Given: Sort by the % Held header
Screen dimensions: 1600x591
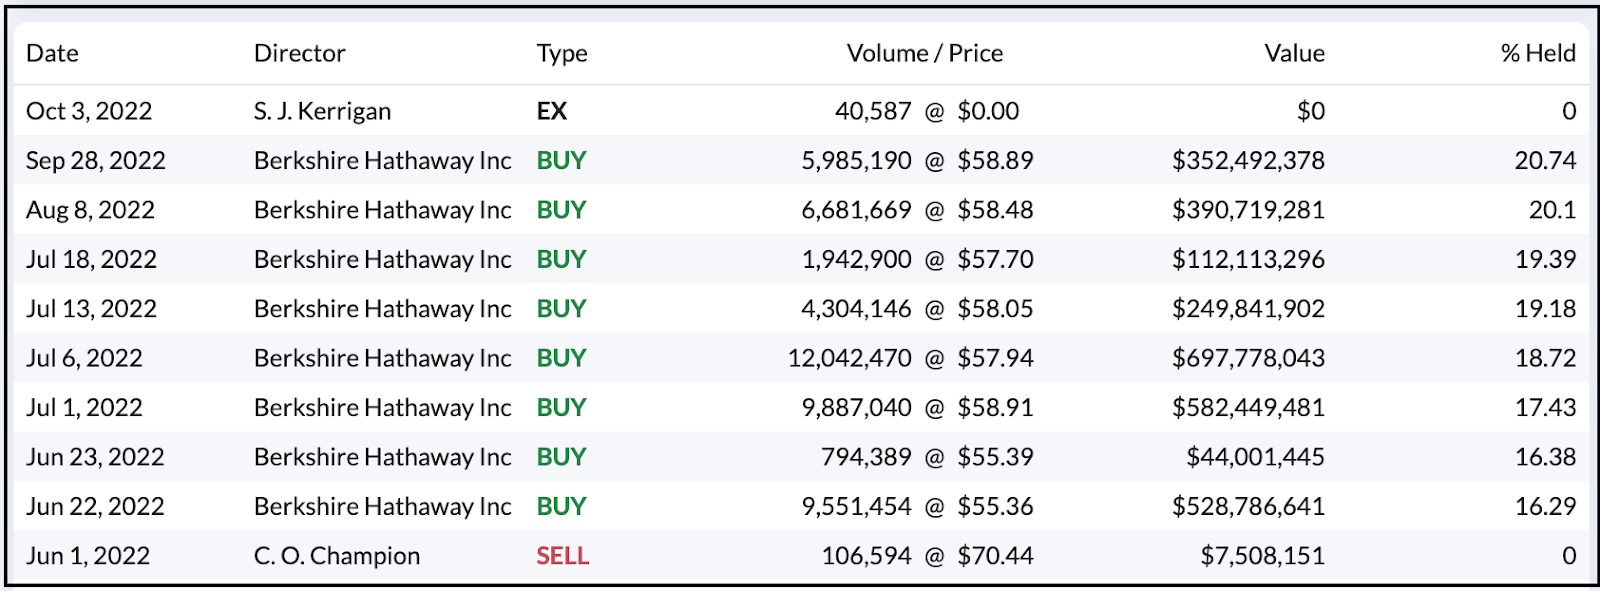Looking at the screenshot, I should pos(1537,53).
